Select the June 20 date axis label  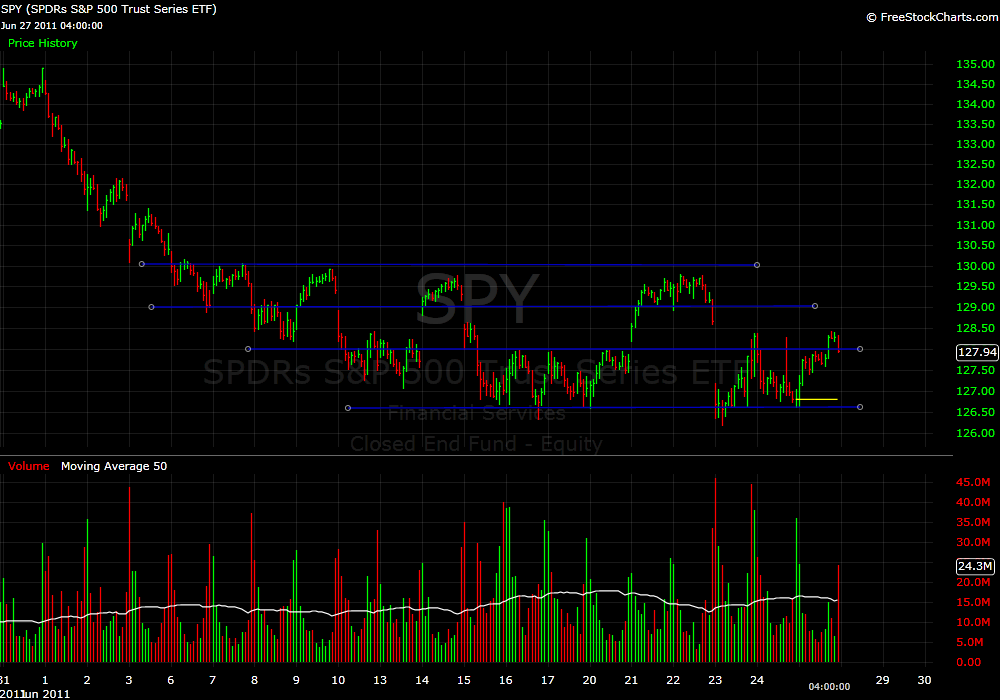(589, 680)
